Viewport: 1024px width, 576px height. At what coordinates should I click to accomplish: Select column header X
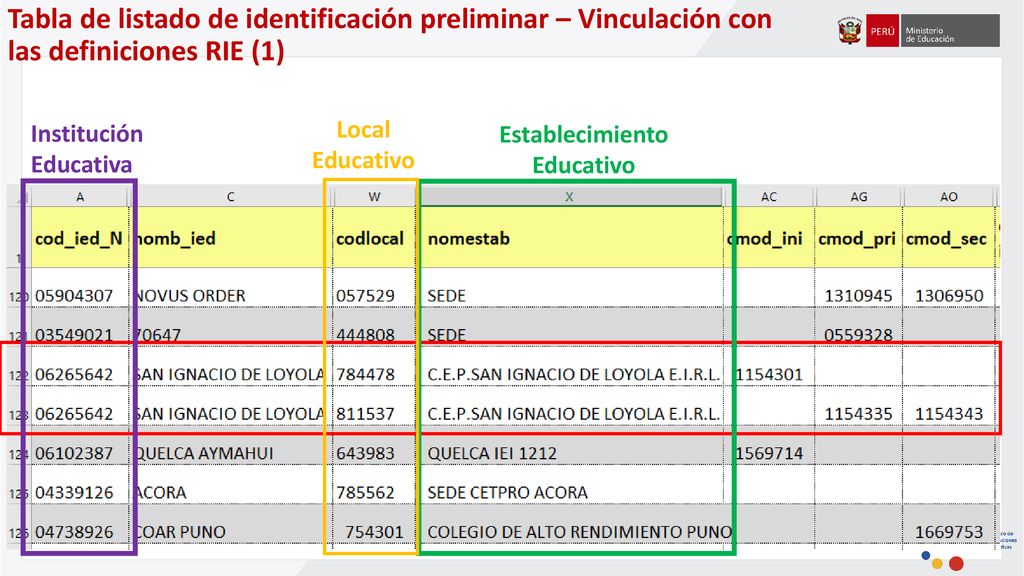tap(569, 197)
